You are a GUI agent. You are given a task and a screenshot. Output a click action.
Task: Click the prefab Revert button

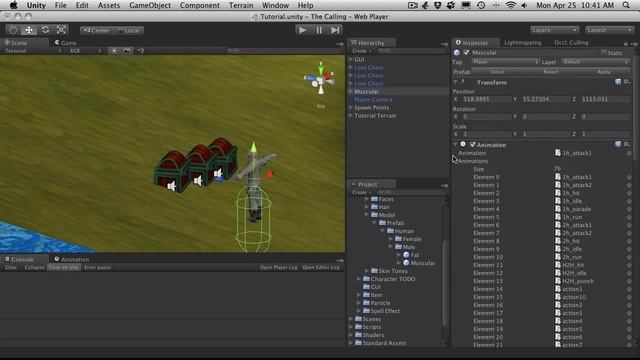(x=551, y=72)
